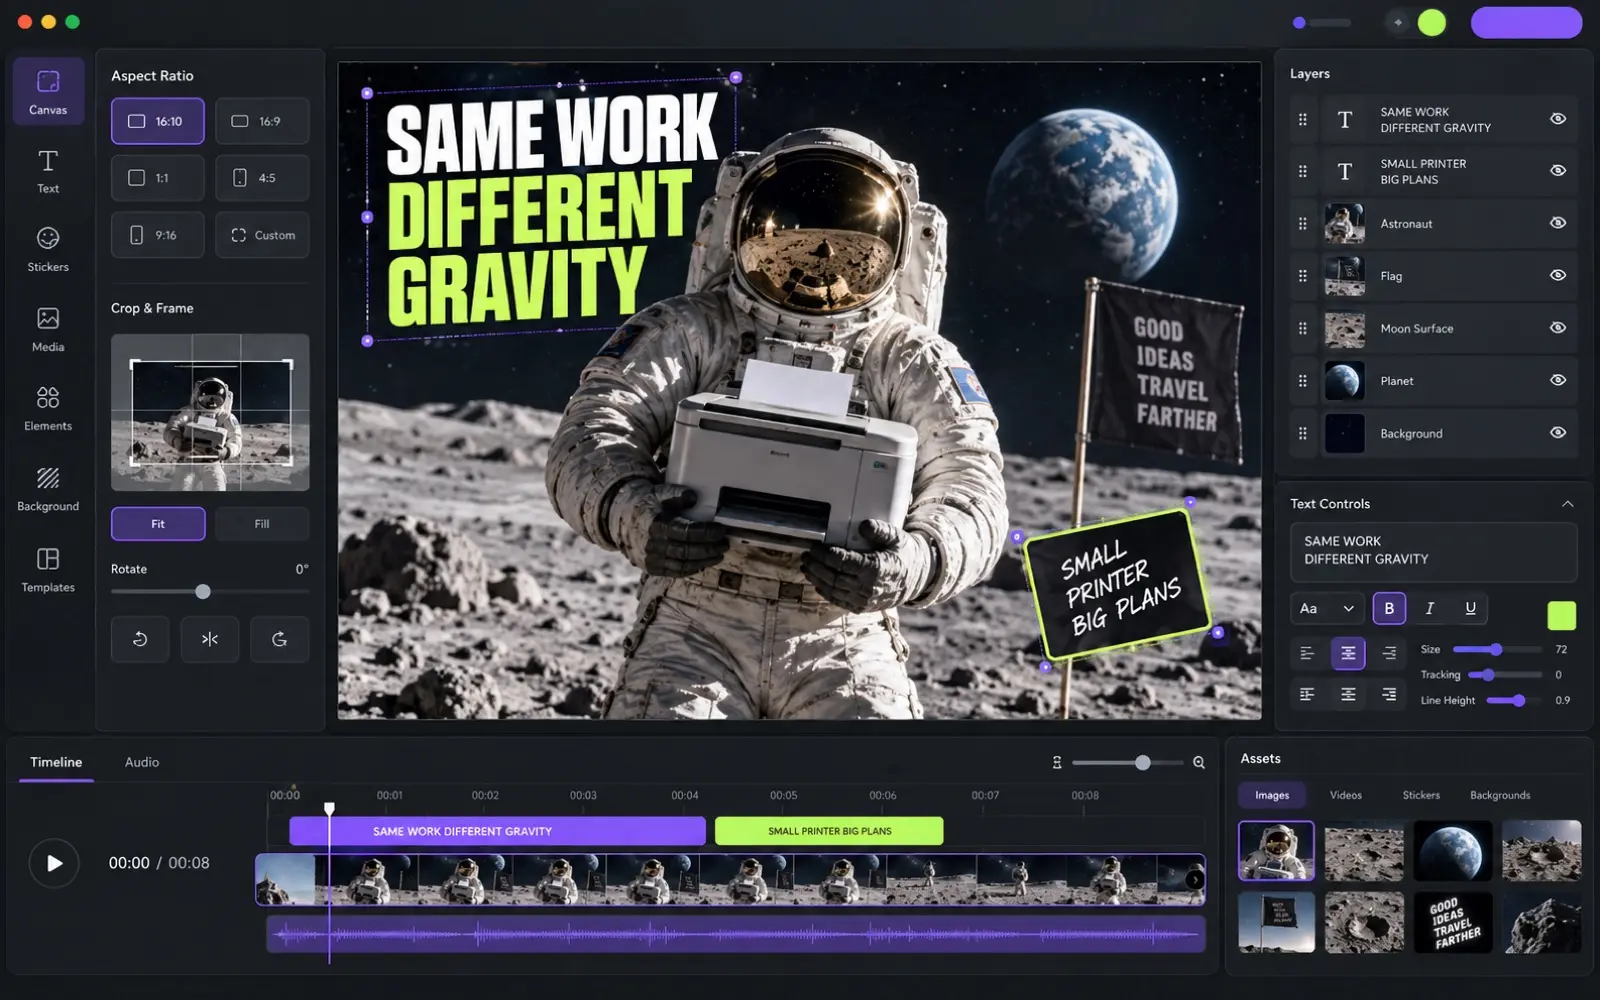
Task: Select the SMALL PRINTER BIG PLANS timeline clip
Action: tap(829, 831)
